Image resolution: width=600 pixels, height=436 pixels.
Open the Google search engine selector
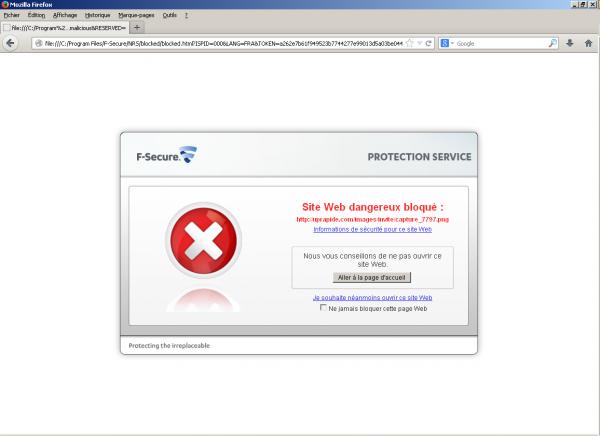point(447,43)
